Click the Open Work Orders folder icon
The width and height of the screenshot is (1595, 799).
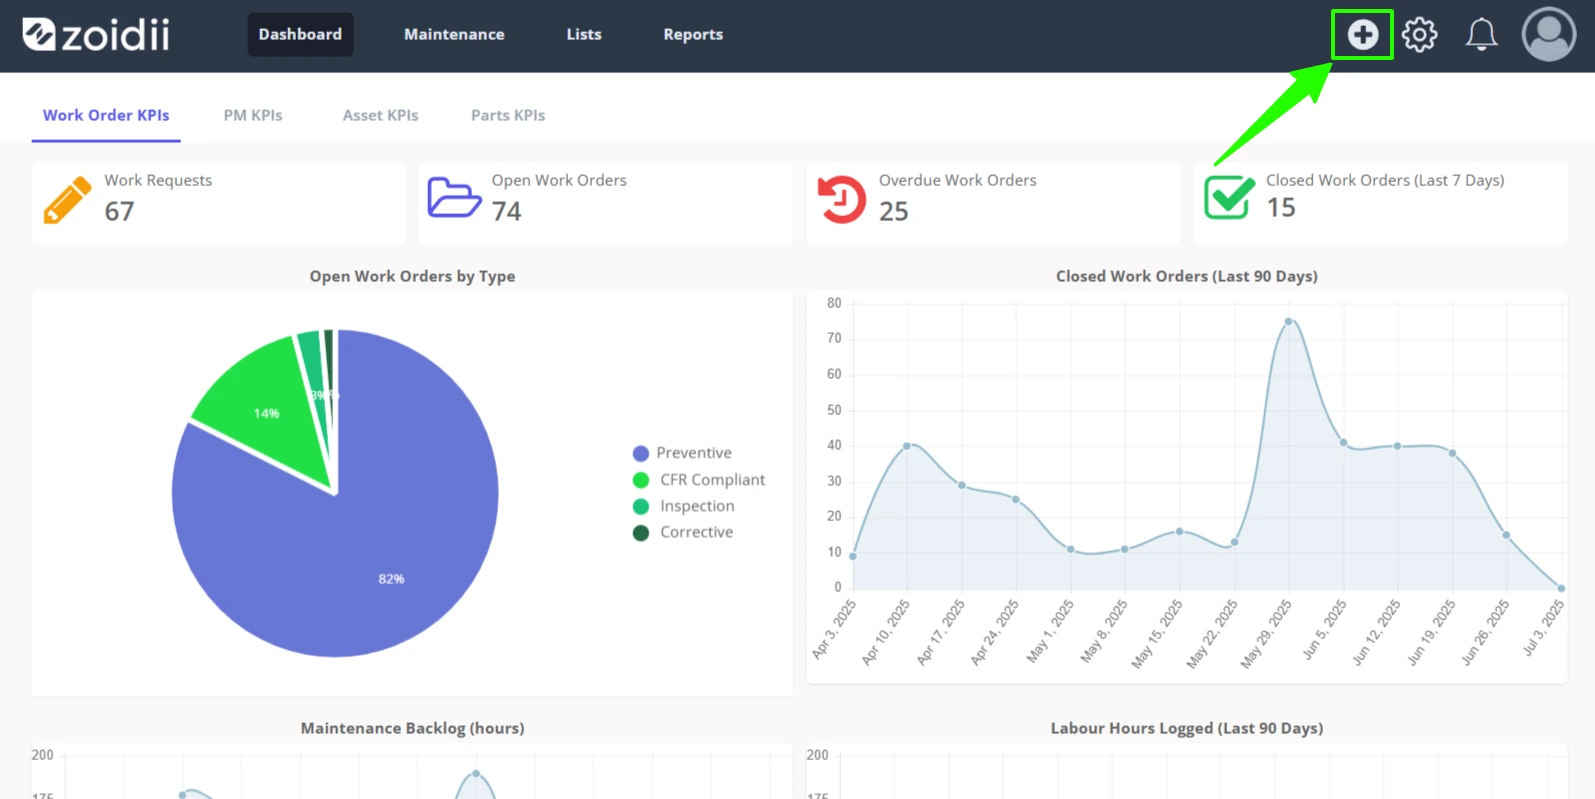click(454, 197)
